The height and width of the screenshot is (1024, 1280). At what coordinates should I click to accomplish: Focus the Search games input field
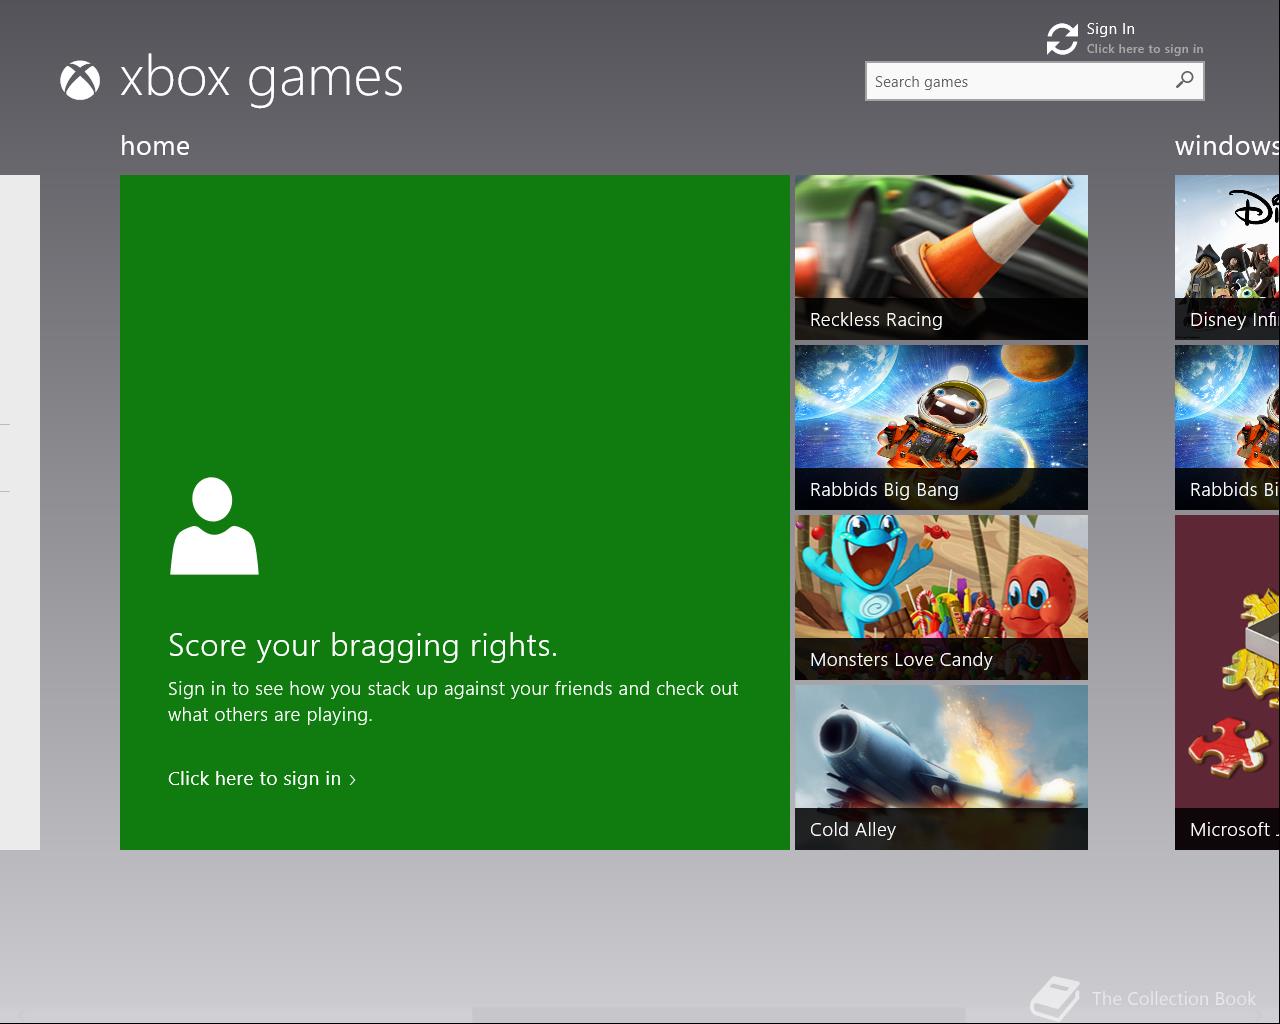pos(1034,81)
